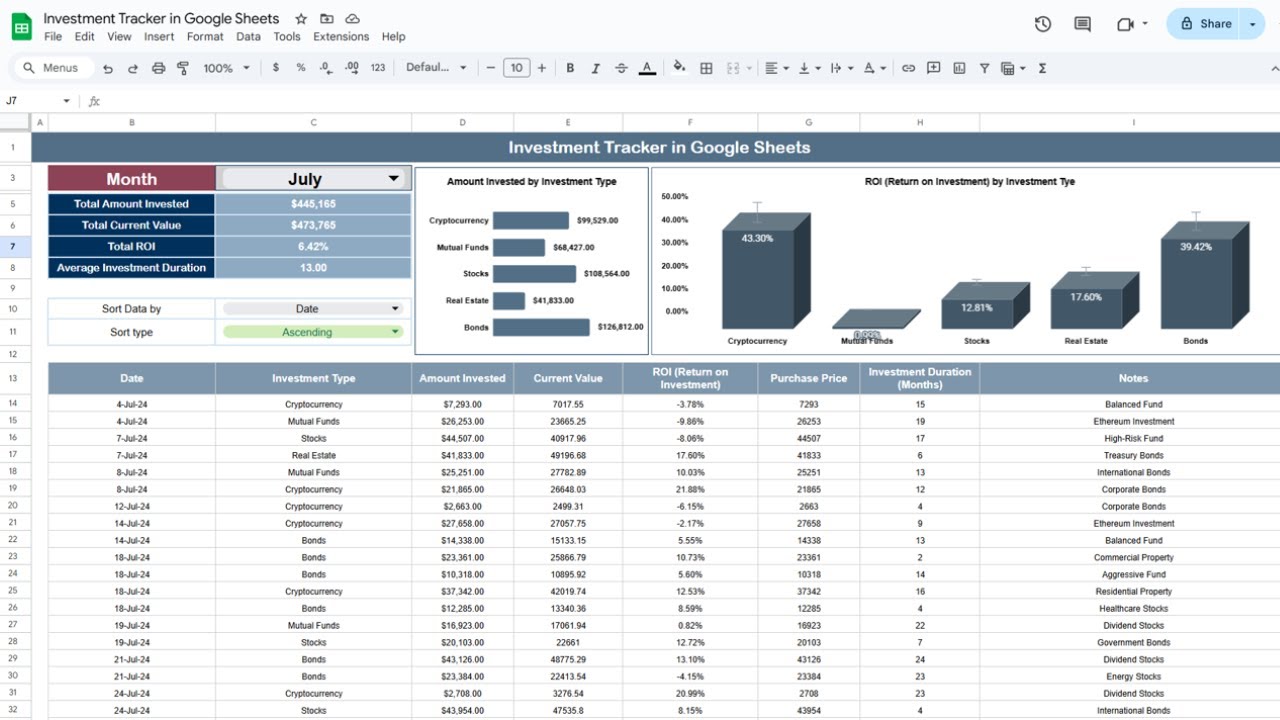Screen dimensions: 1280x720
Task: Open the zoom level 100% dropdown
Action: (x=226, y=68)
